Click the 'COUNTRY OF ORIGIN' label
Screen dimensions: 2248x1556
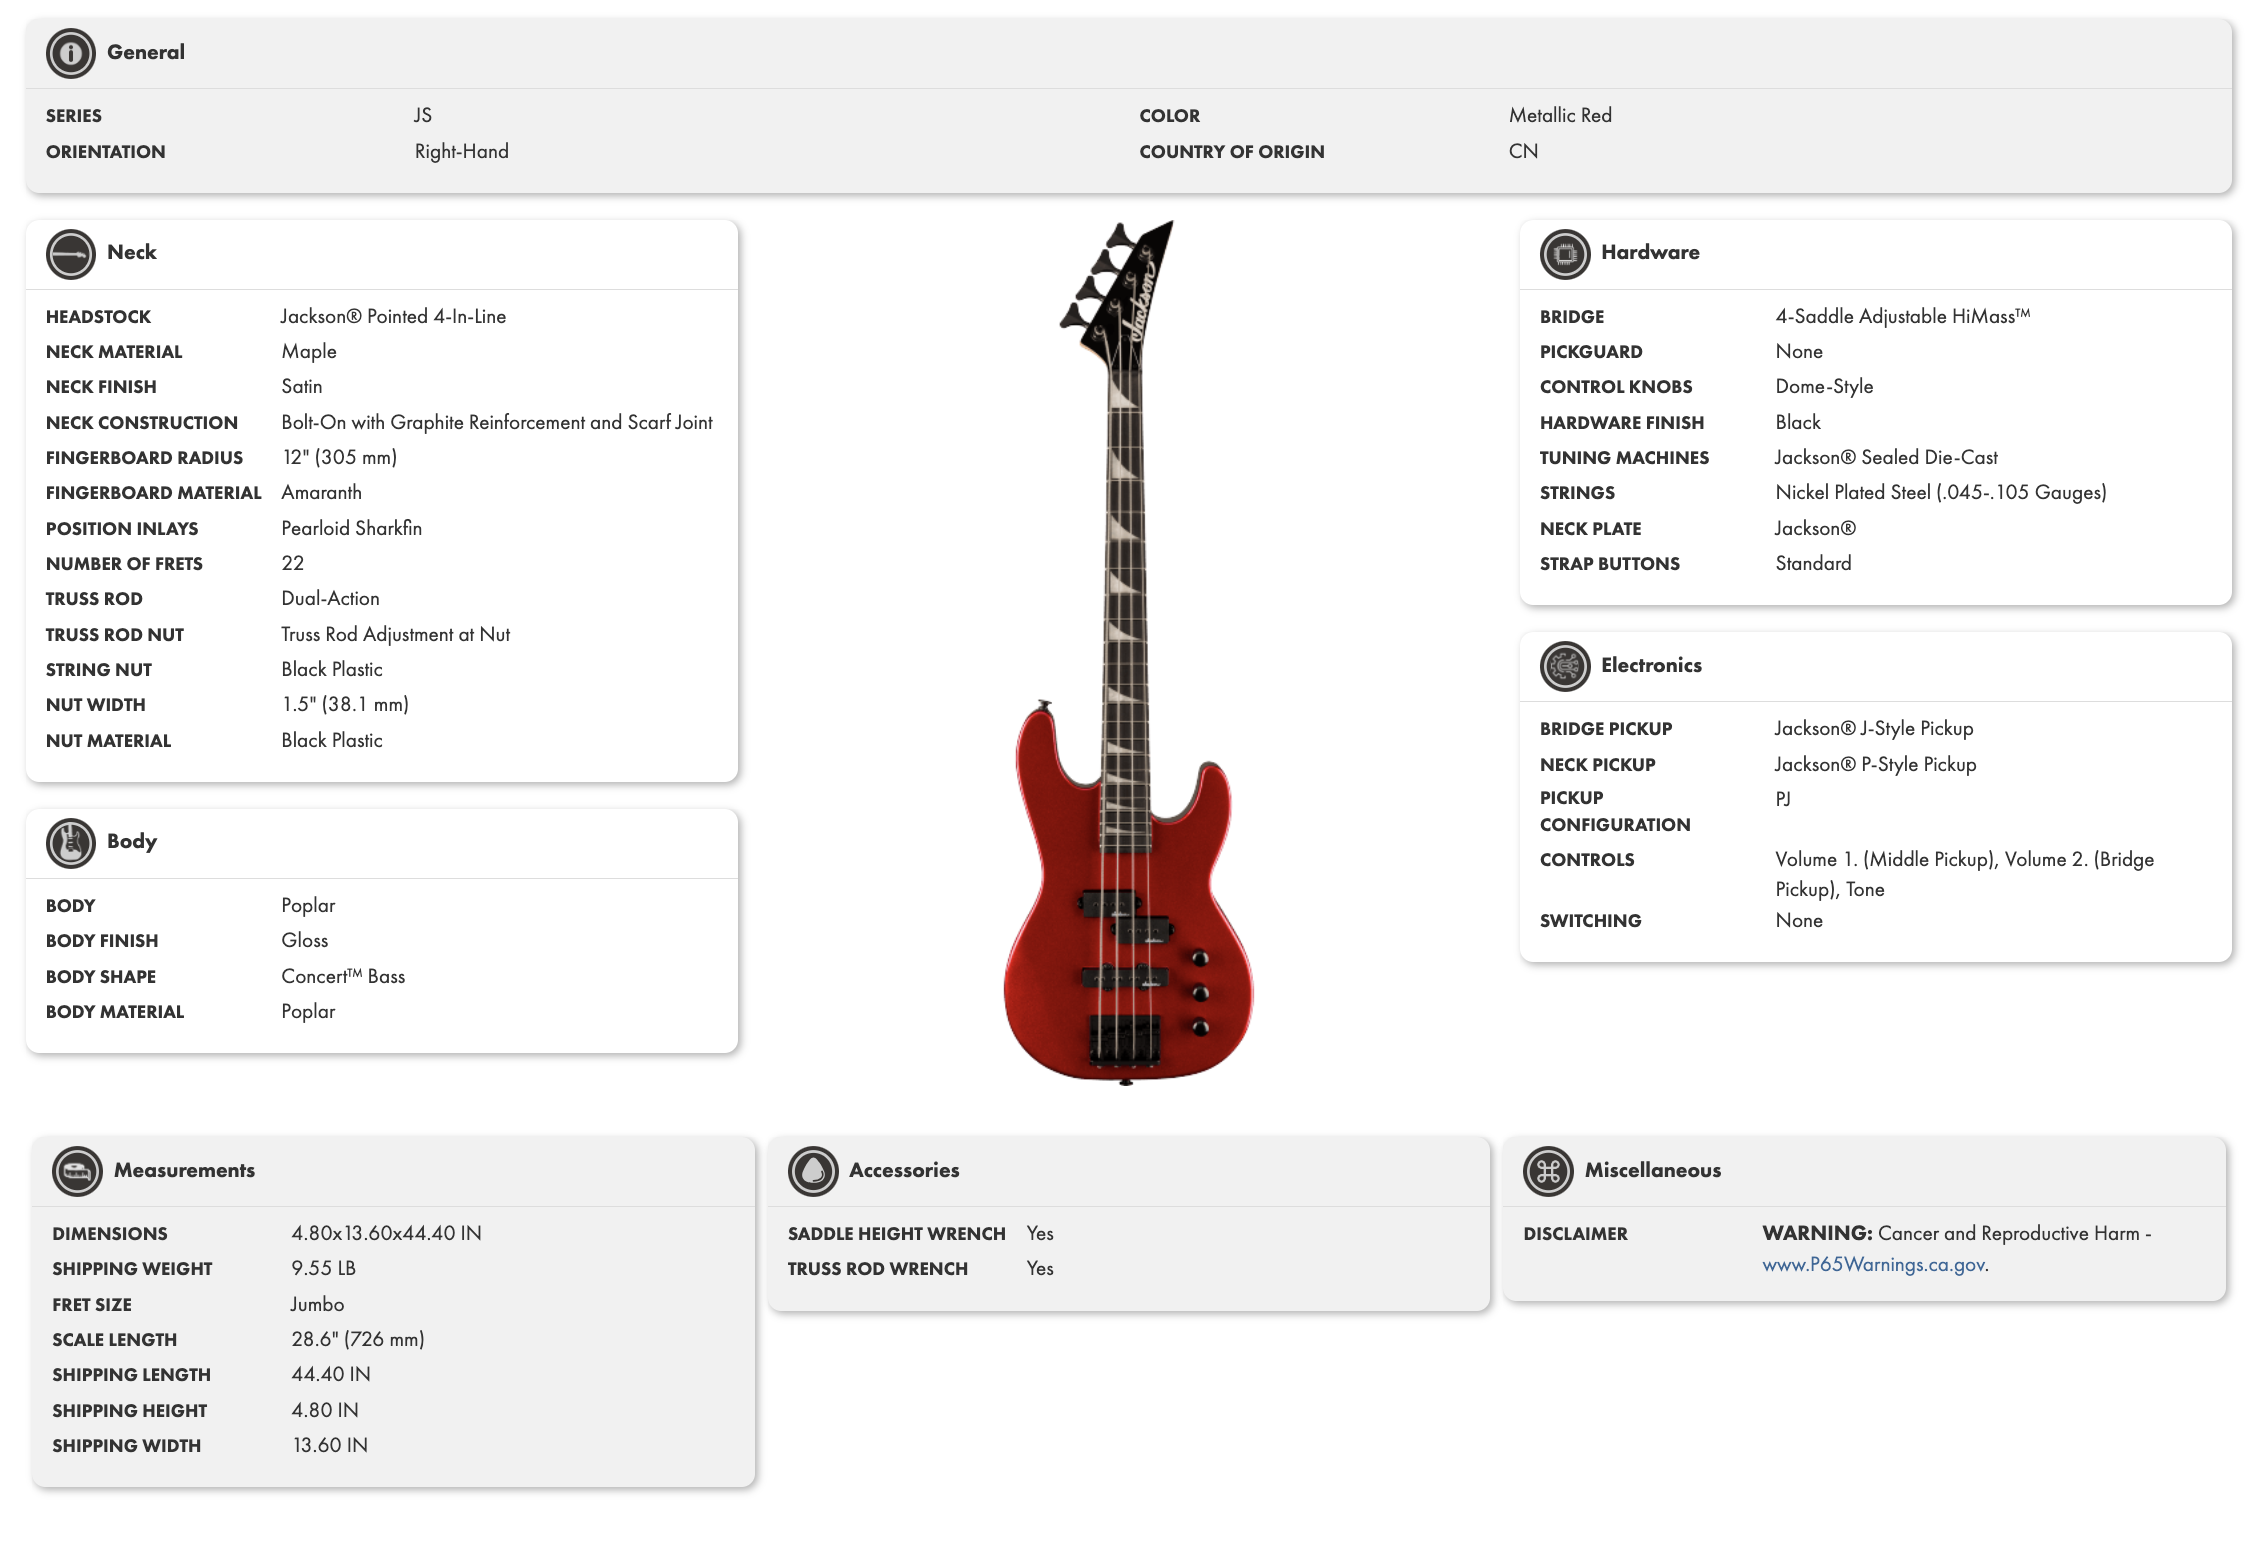click(x=1232, y=151)
